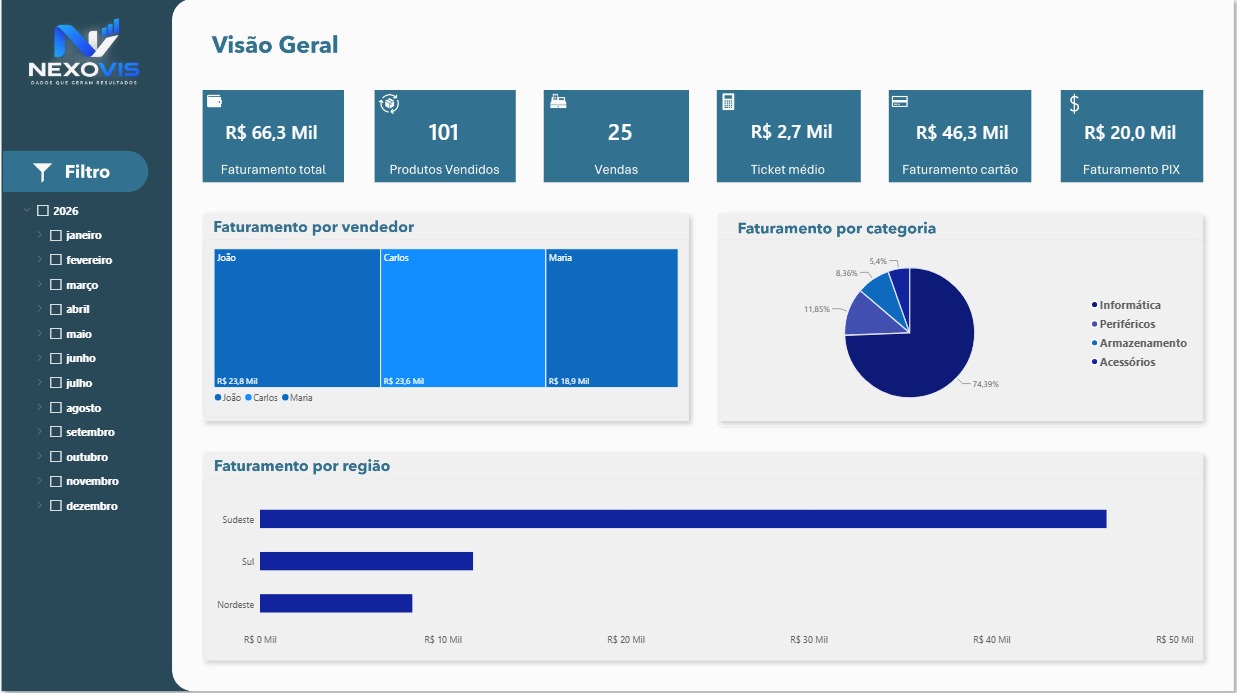
Task: Click the box icon on Produtos Vendidos card
Action: point(389,103)
